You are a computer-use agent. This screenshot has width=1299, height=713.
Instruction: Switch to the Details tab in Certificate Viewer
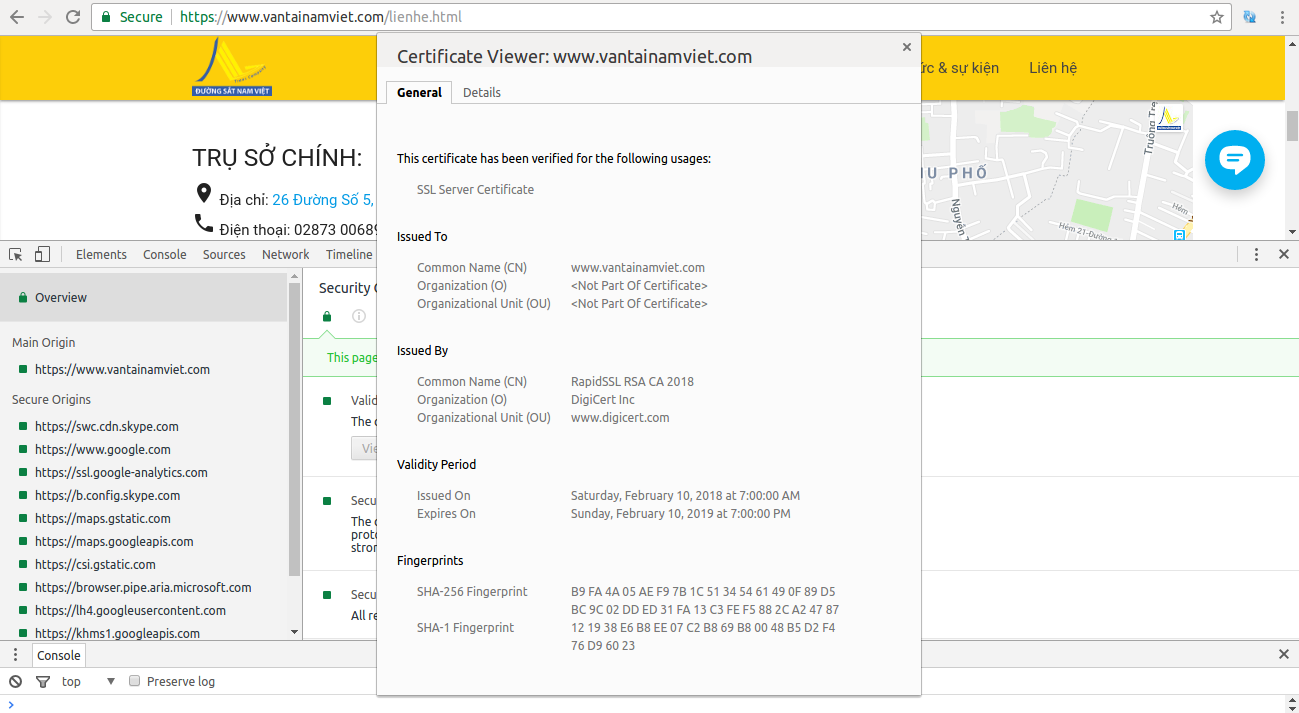click(x=482, y=92)
